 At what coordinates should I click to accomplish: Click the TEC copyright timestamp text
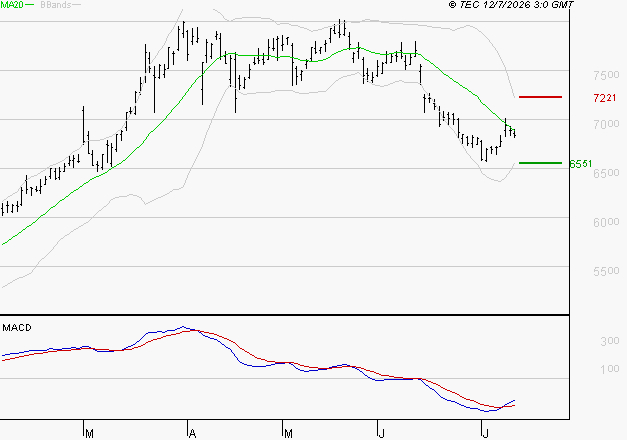click(x=511, y=5)
